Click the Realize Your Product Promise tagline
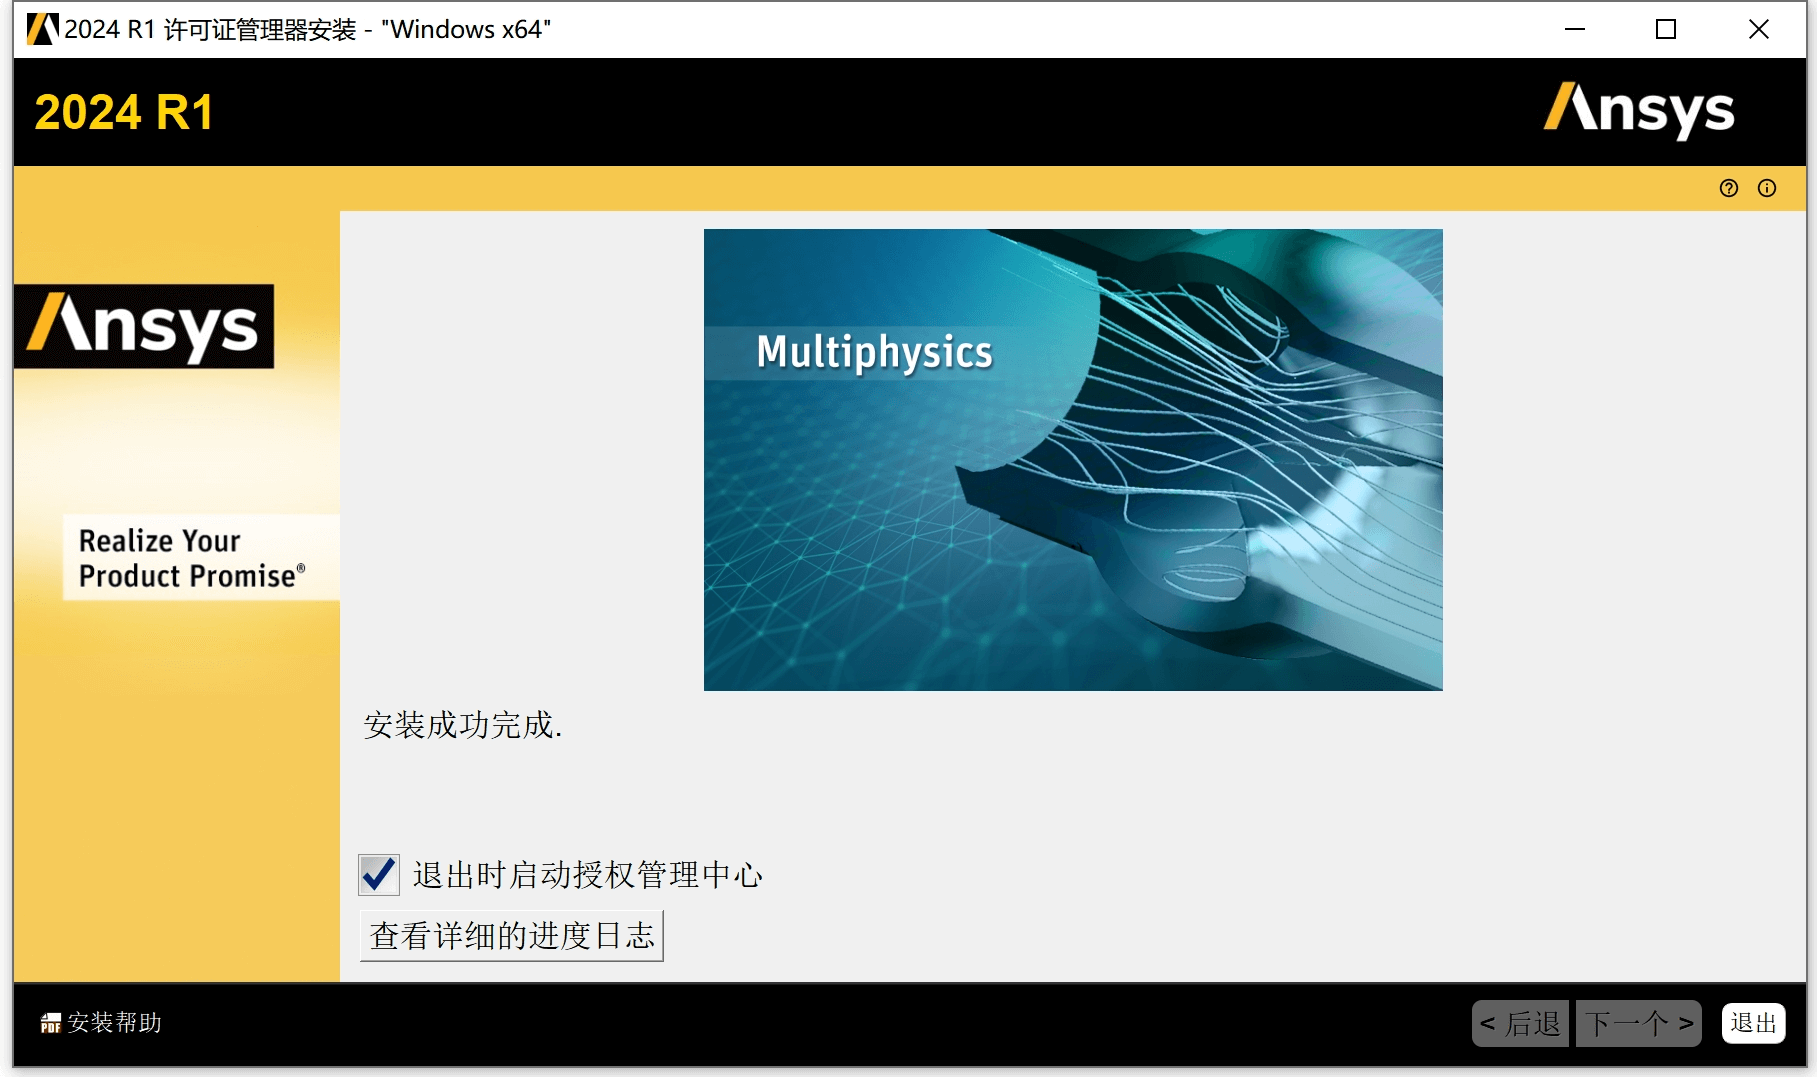The image size is (1817, 1077). tap(190, 558)
